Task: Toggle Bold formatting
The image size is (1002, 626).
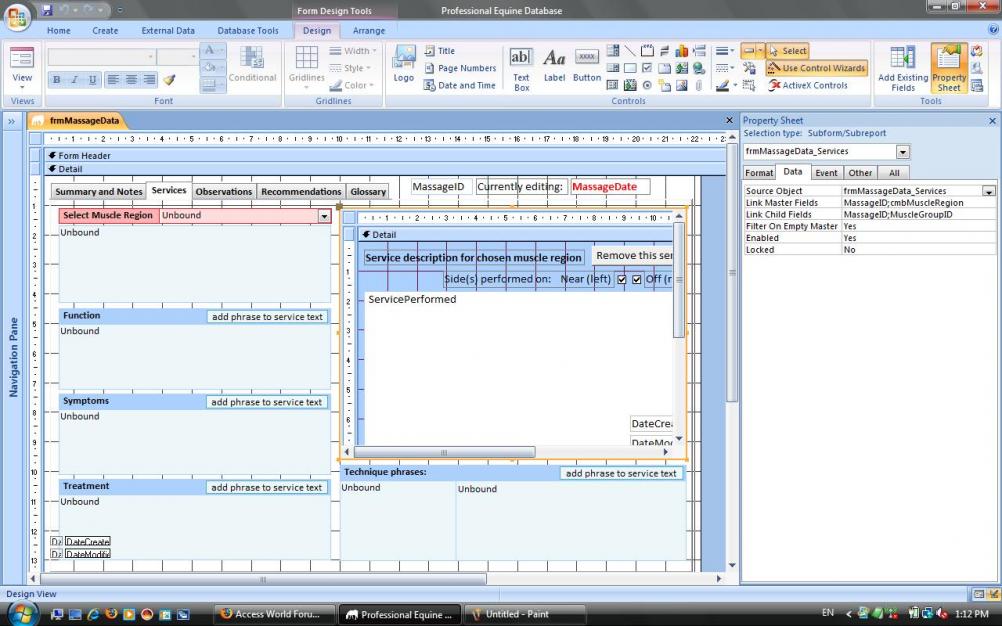Action: coord(57,80)
